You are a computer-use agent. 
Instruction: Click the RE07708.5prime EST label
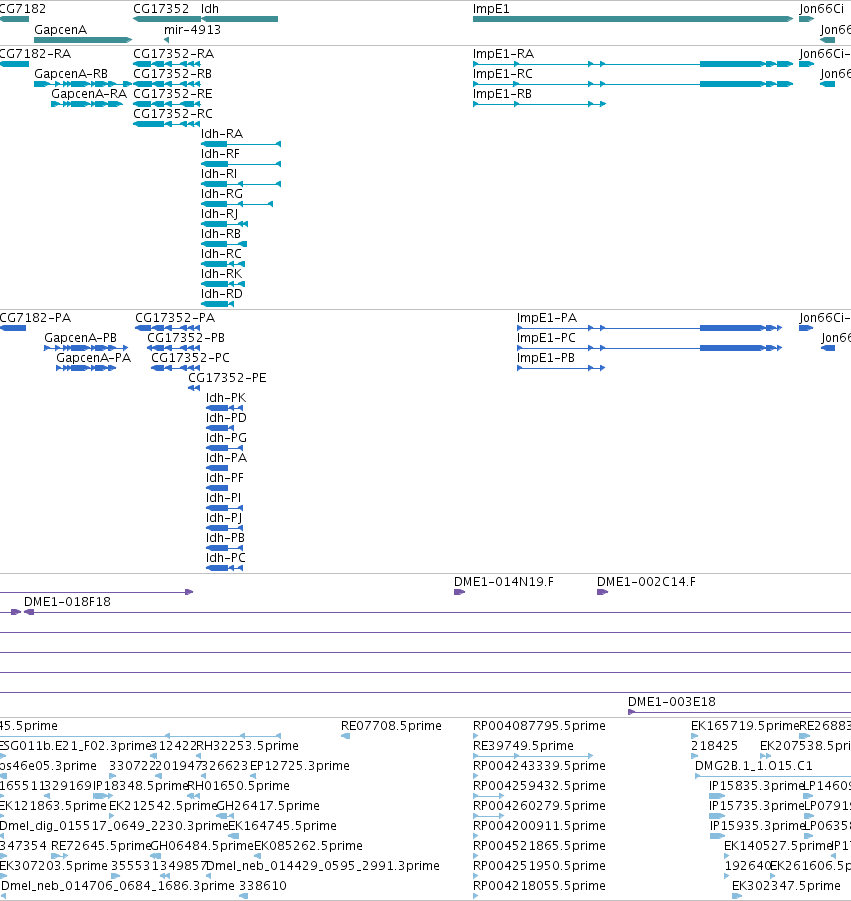tap(391, 726)
